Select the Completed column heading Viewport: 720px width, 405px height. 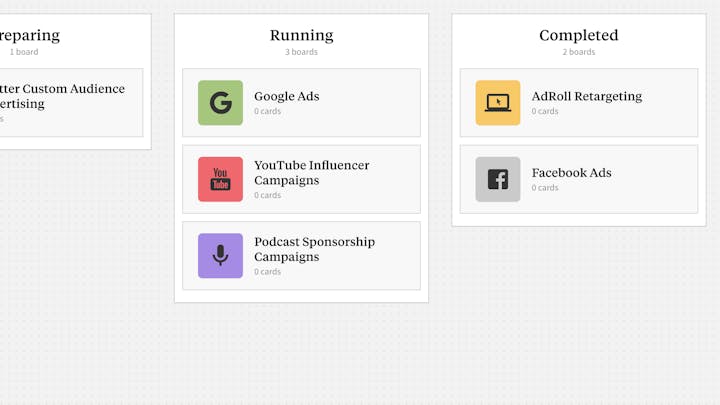tap(579, 35)
